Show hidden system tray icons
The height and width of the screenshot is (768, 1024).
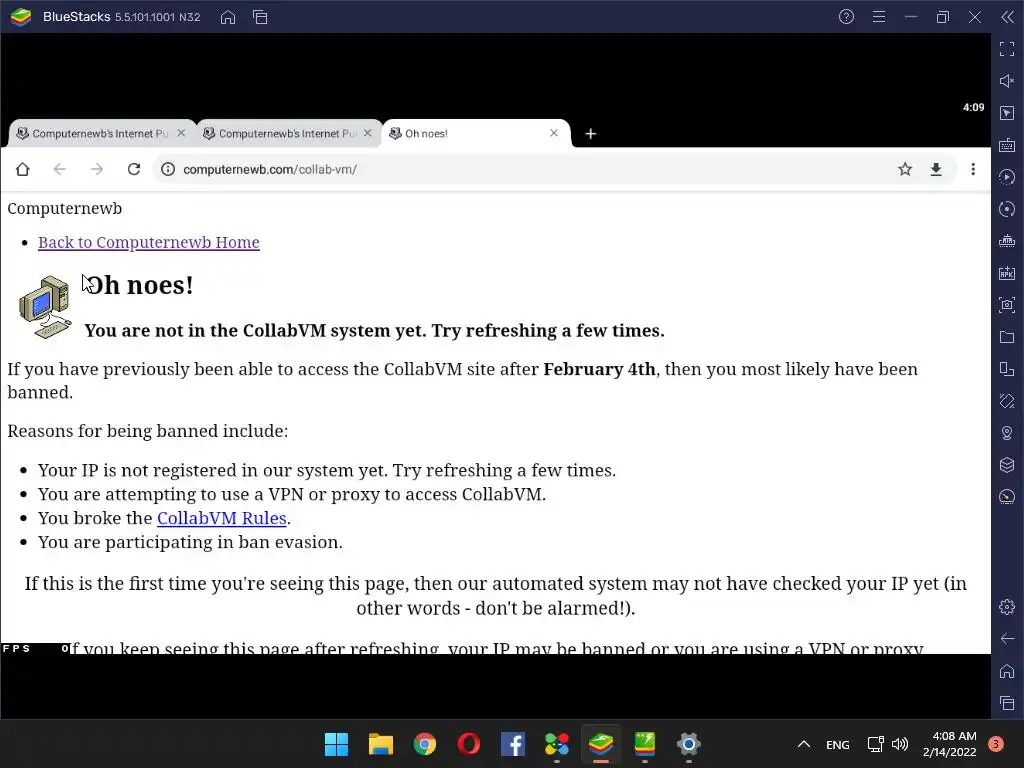pyautogui.click(x=804, y=744)
